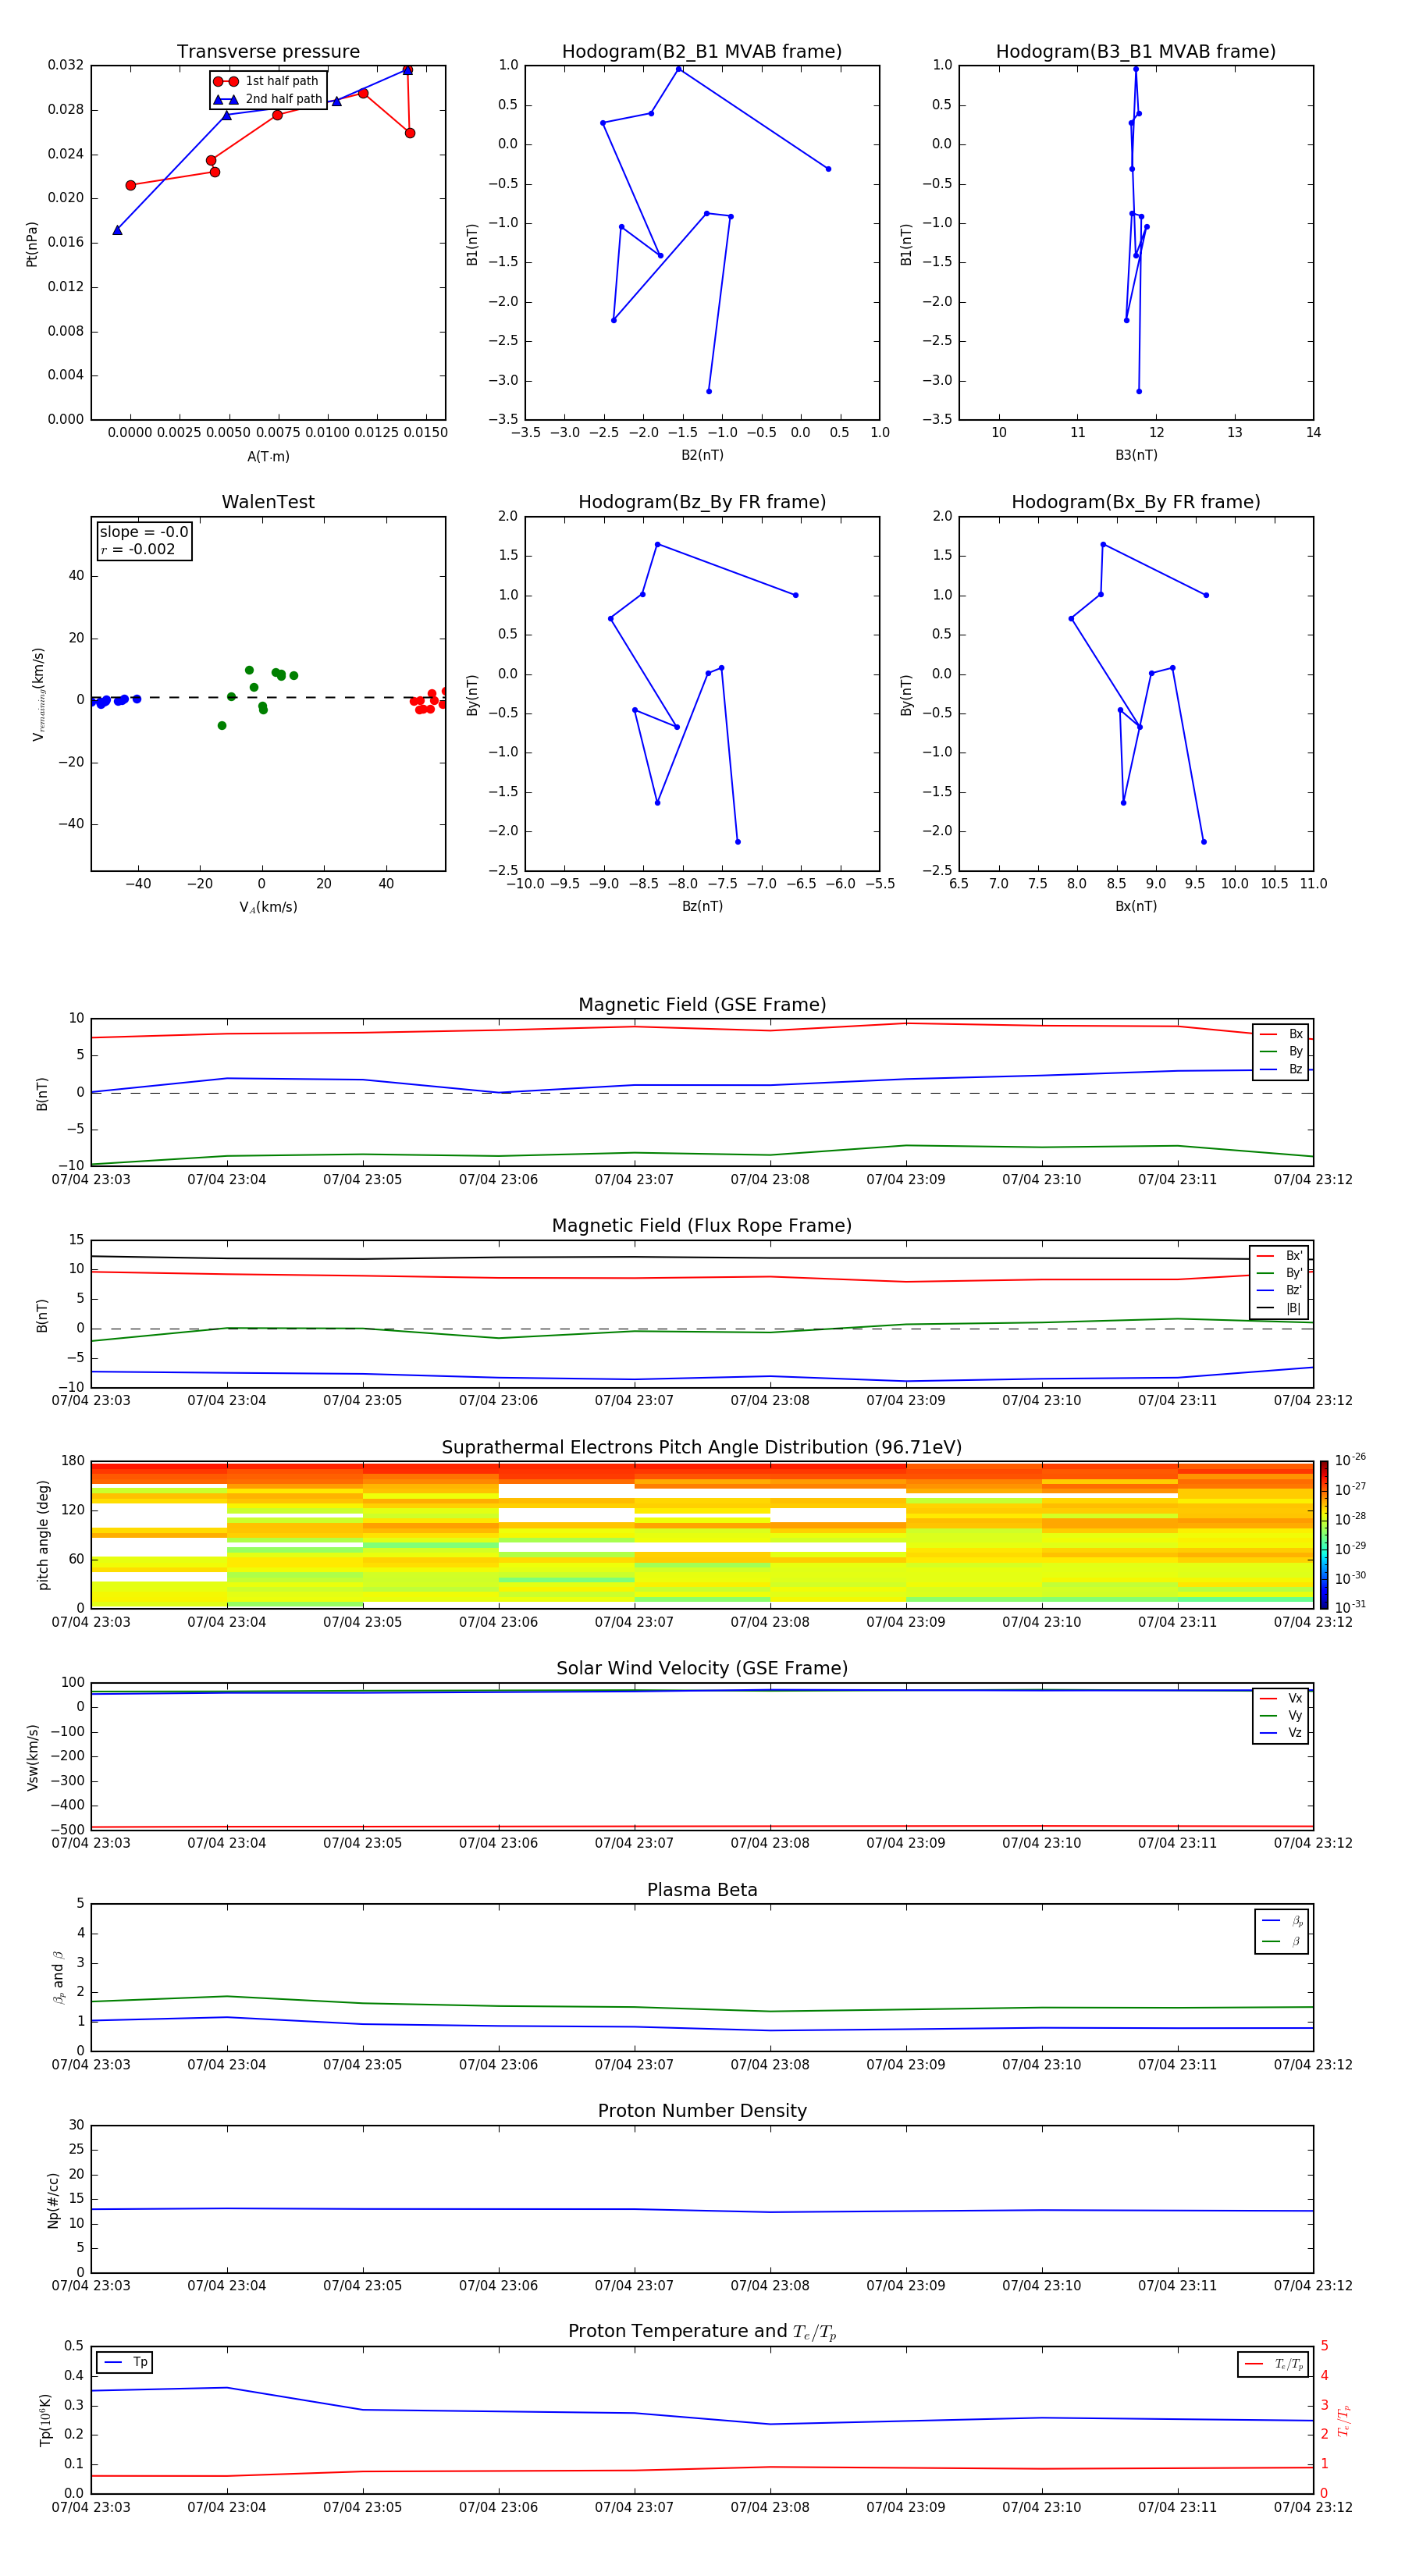Image resolution: width=1405 pixels, height=2576 pixels.
Task: Click the 'Hodogram(Bz_By FR frame)' title
Action: [702, 502]
